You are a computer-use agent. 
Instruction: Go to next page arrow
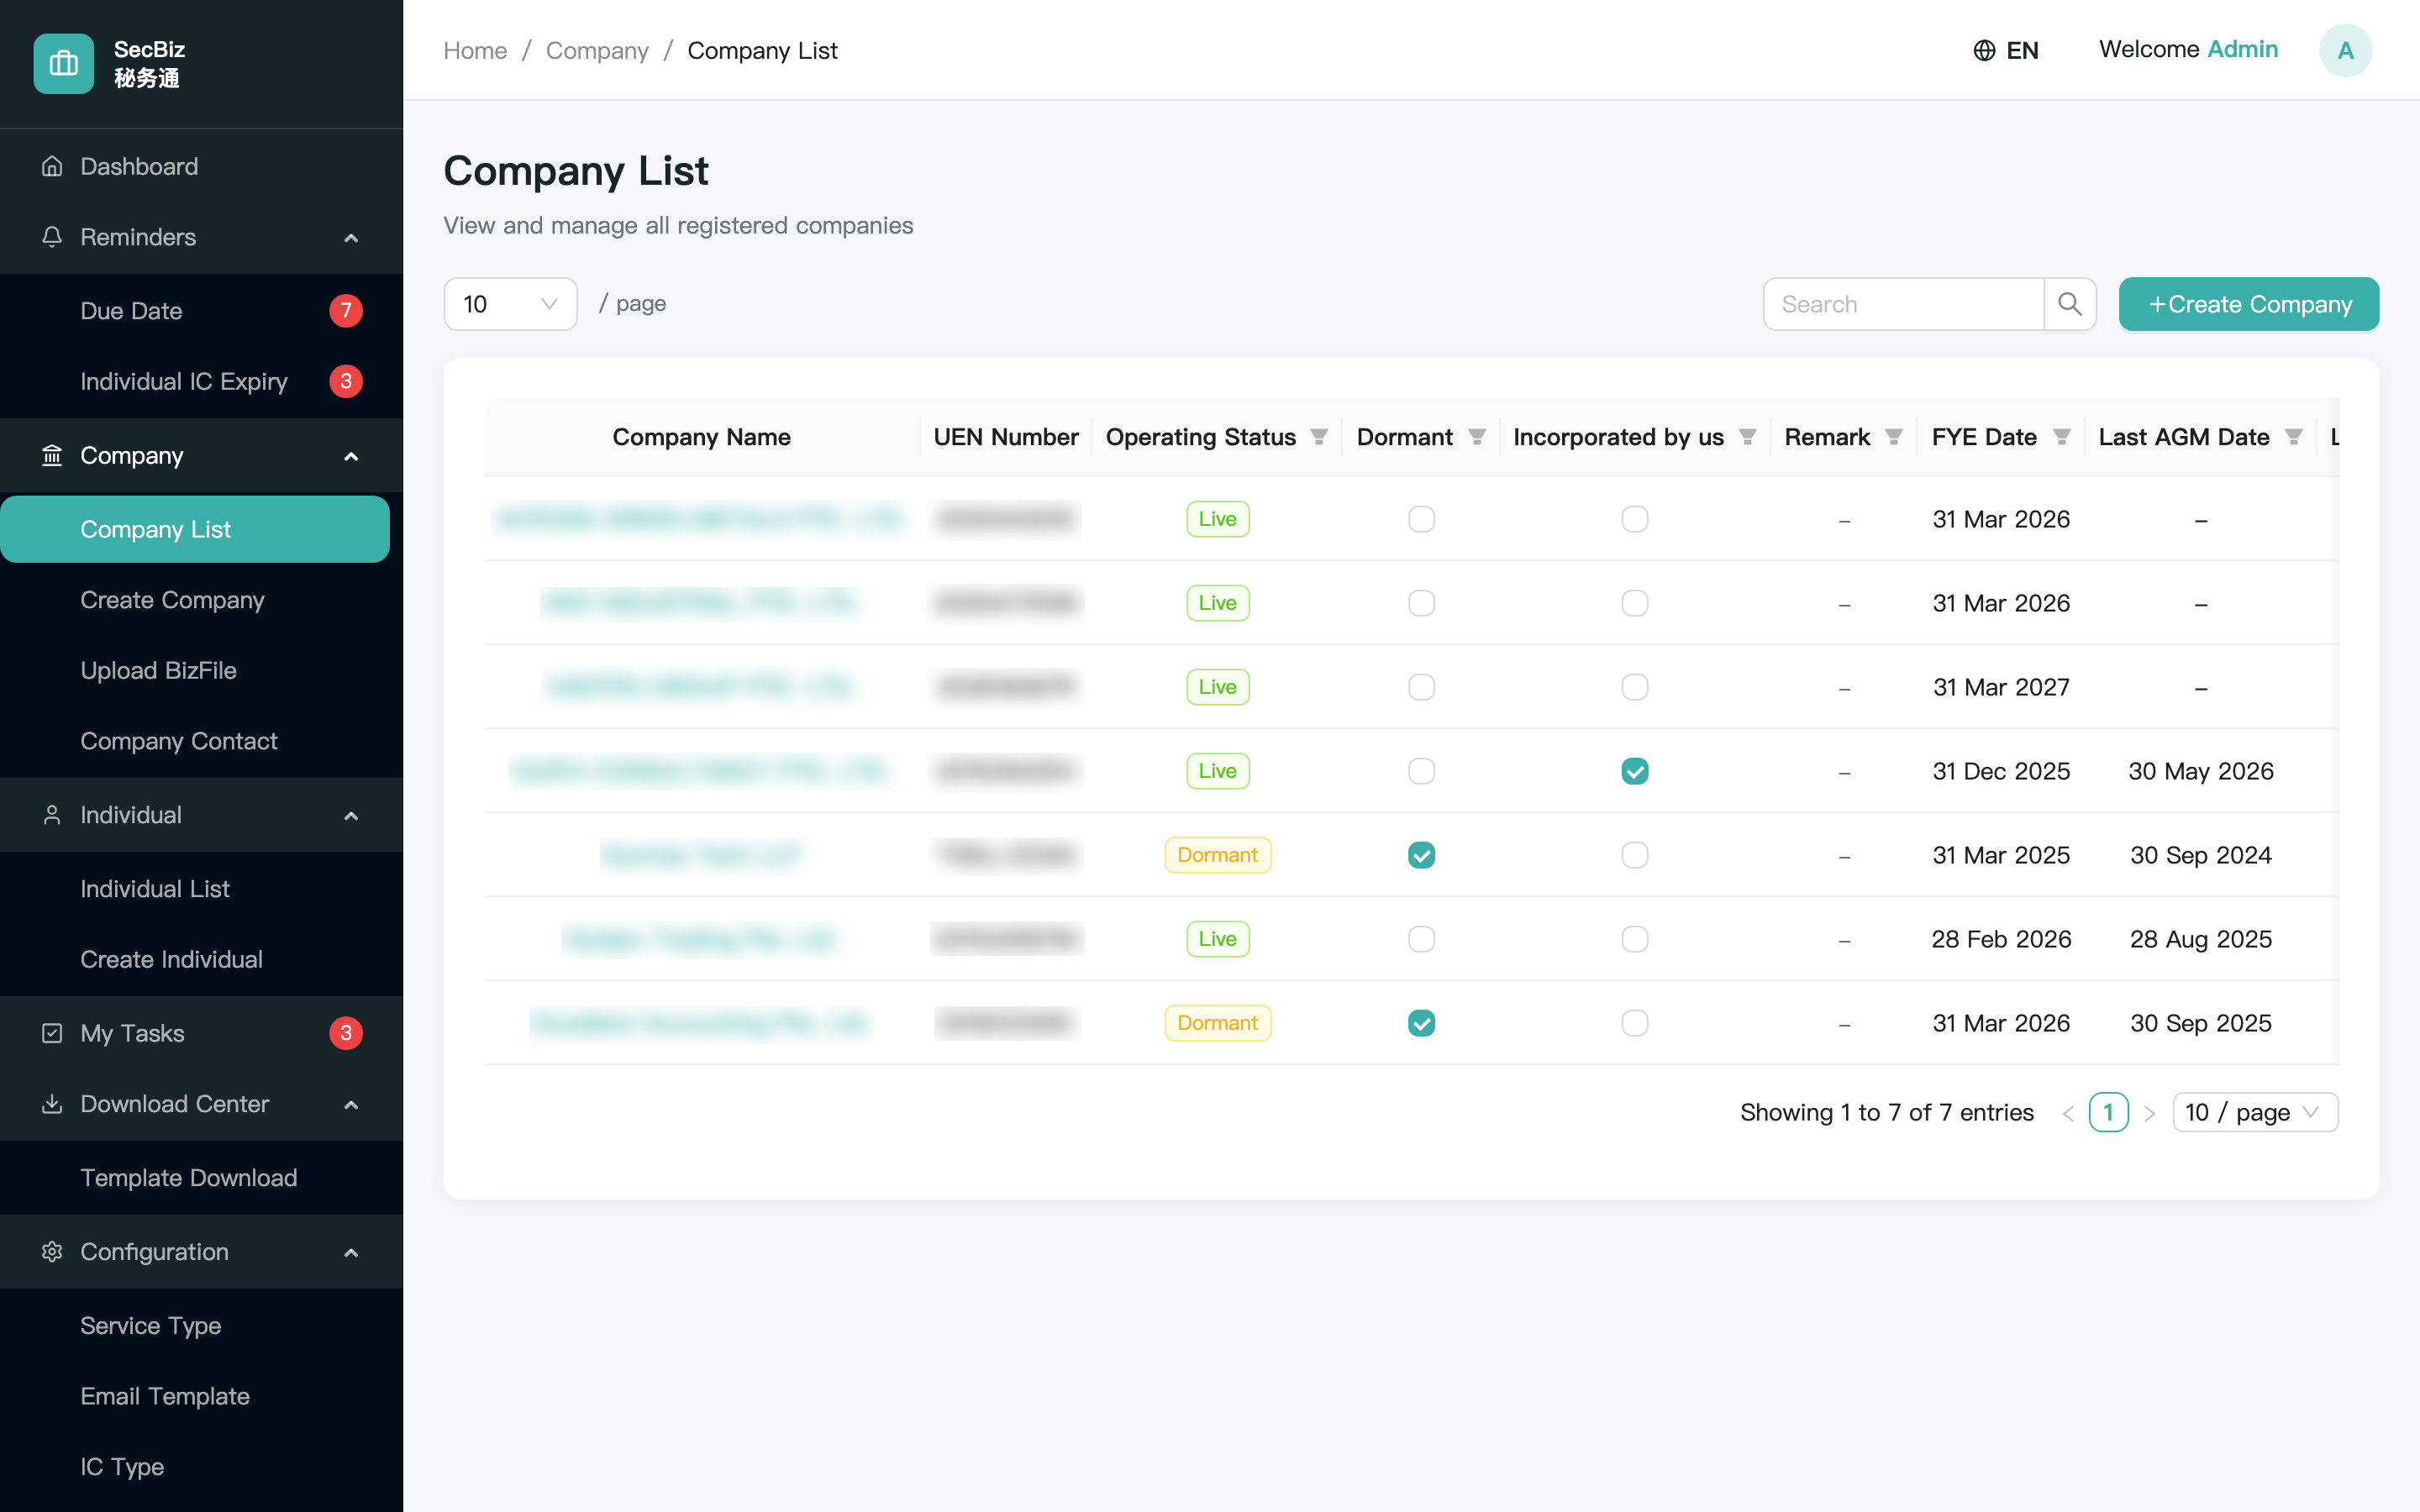pos(2149,1113)
